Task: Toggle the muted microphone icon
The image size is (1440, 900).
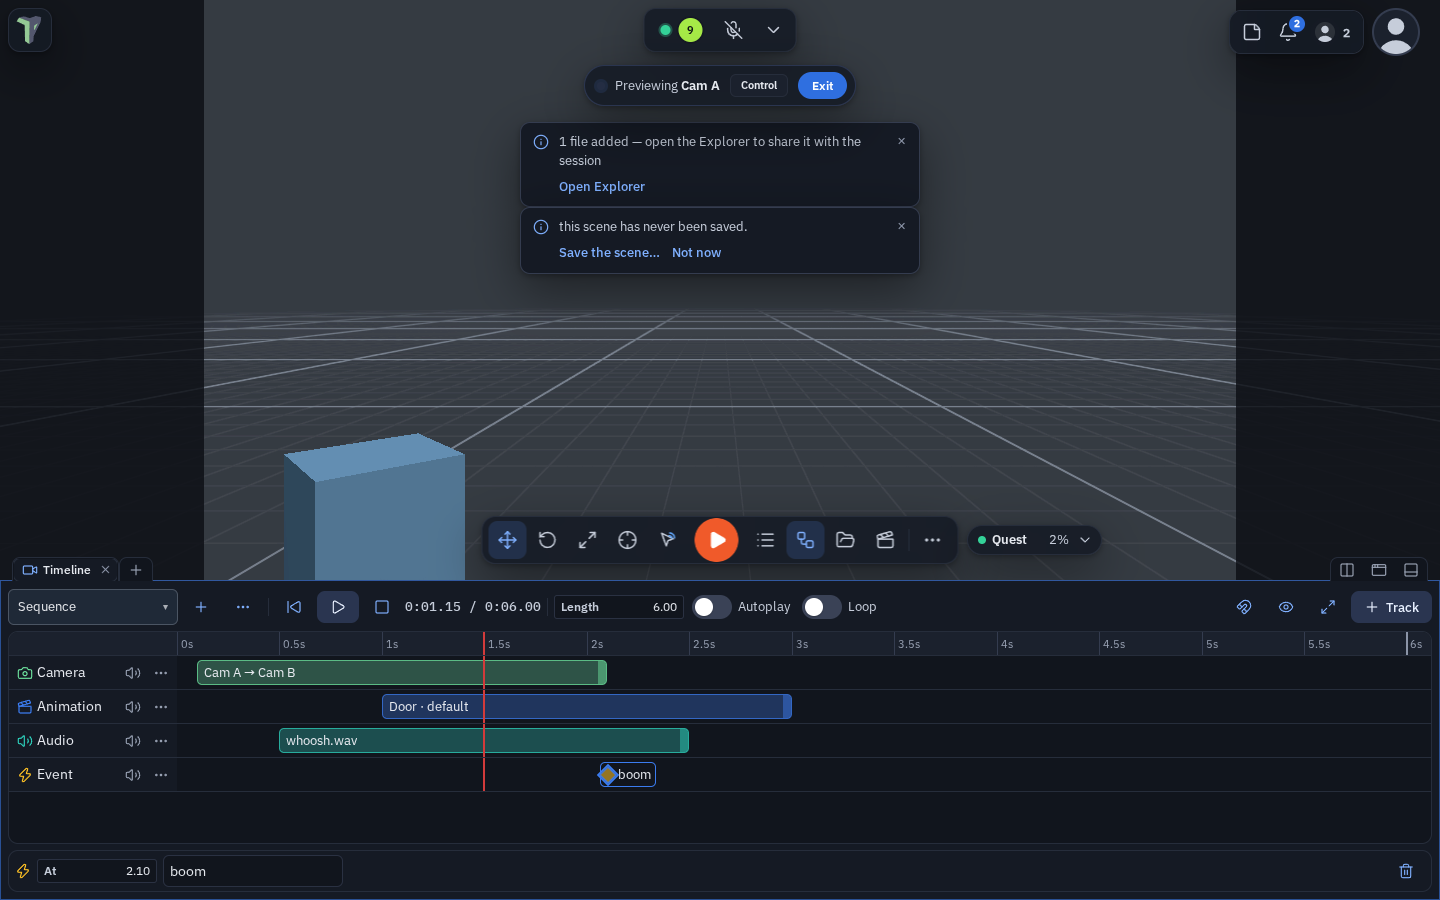Action: coord(733,30)
